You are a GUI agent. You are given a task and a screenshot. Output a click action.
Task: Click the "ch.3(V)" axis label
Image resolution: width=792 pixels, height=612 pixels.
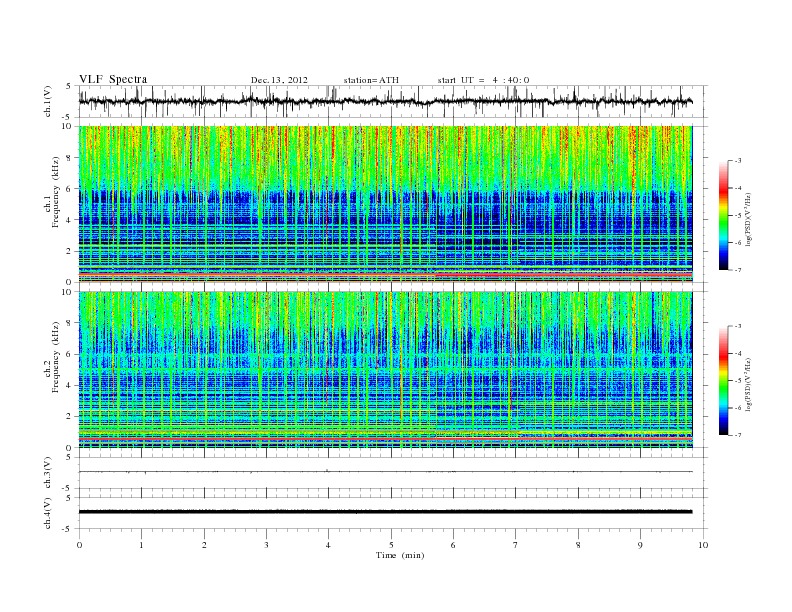48,473
